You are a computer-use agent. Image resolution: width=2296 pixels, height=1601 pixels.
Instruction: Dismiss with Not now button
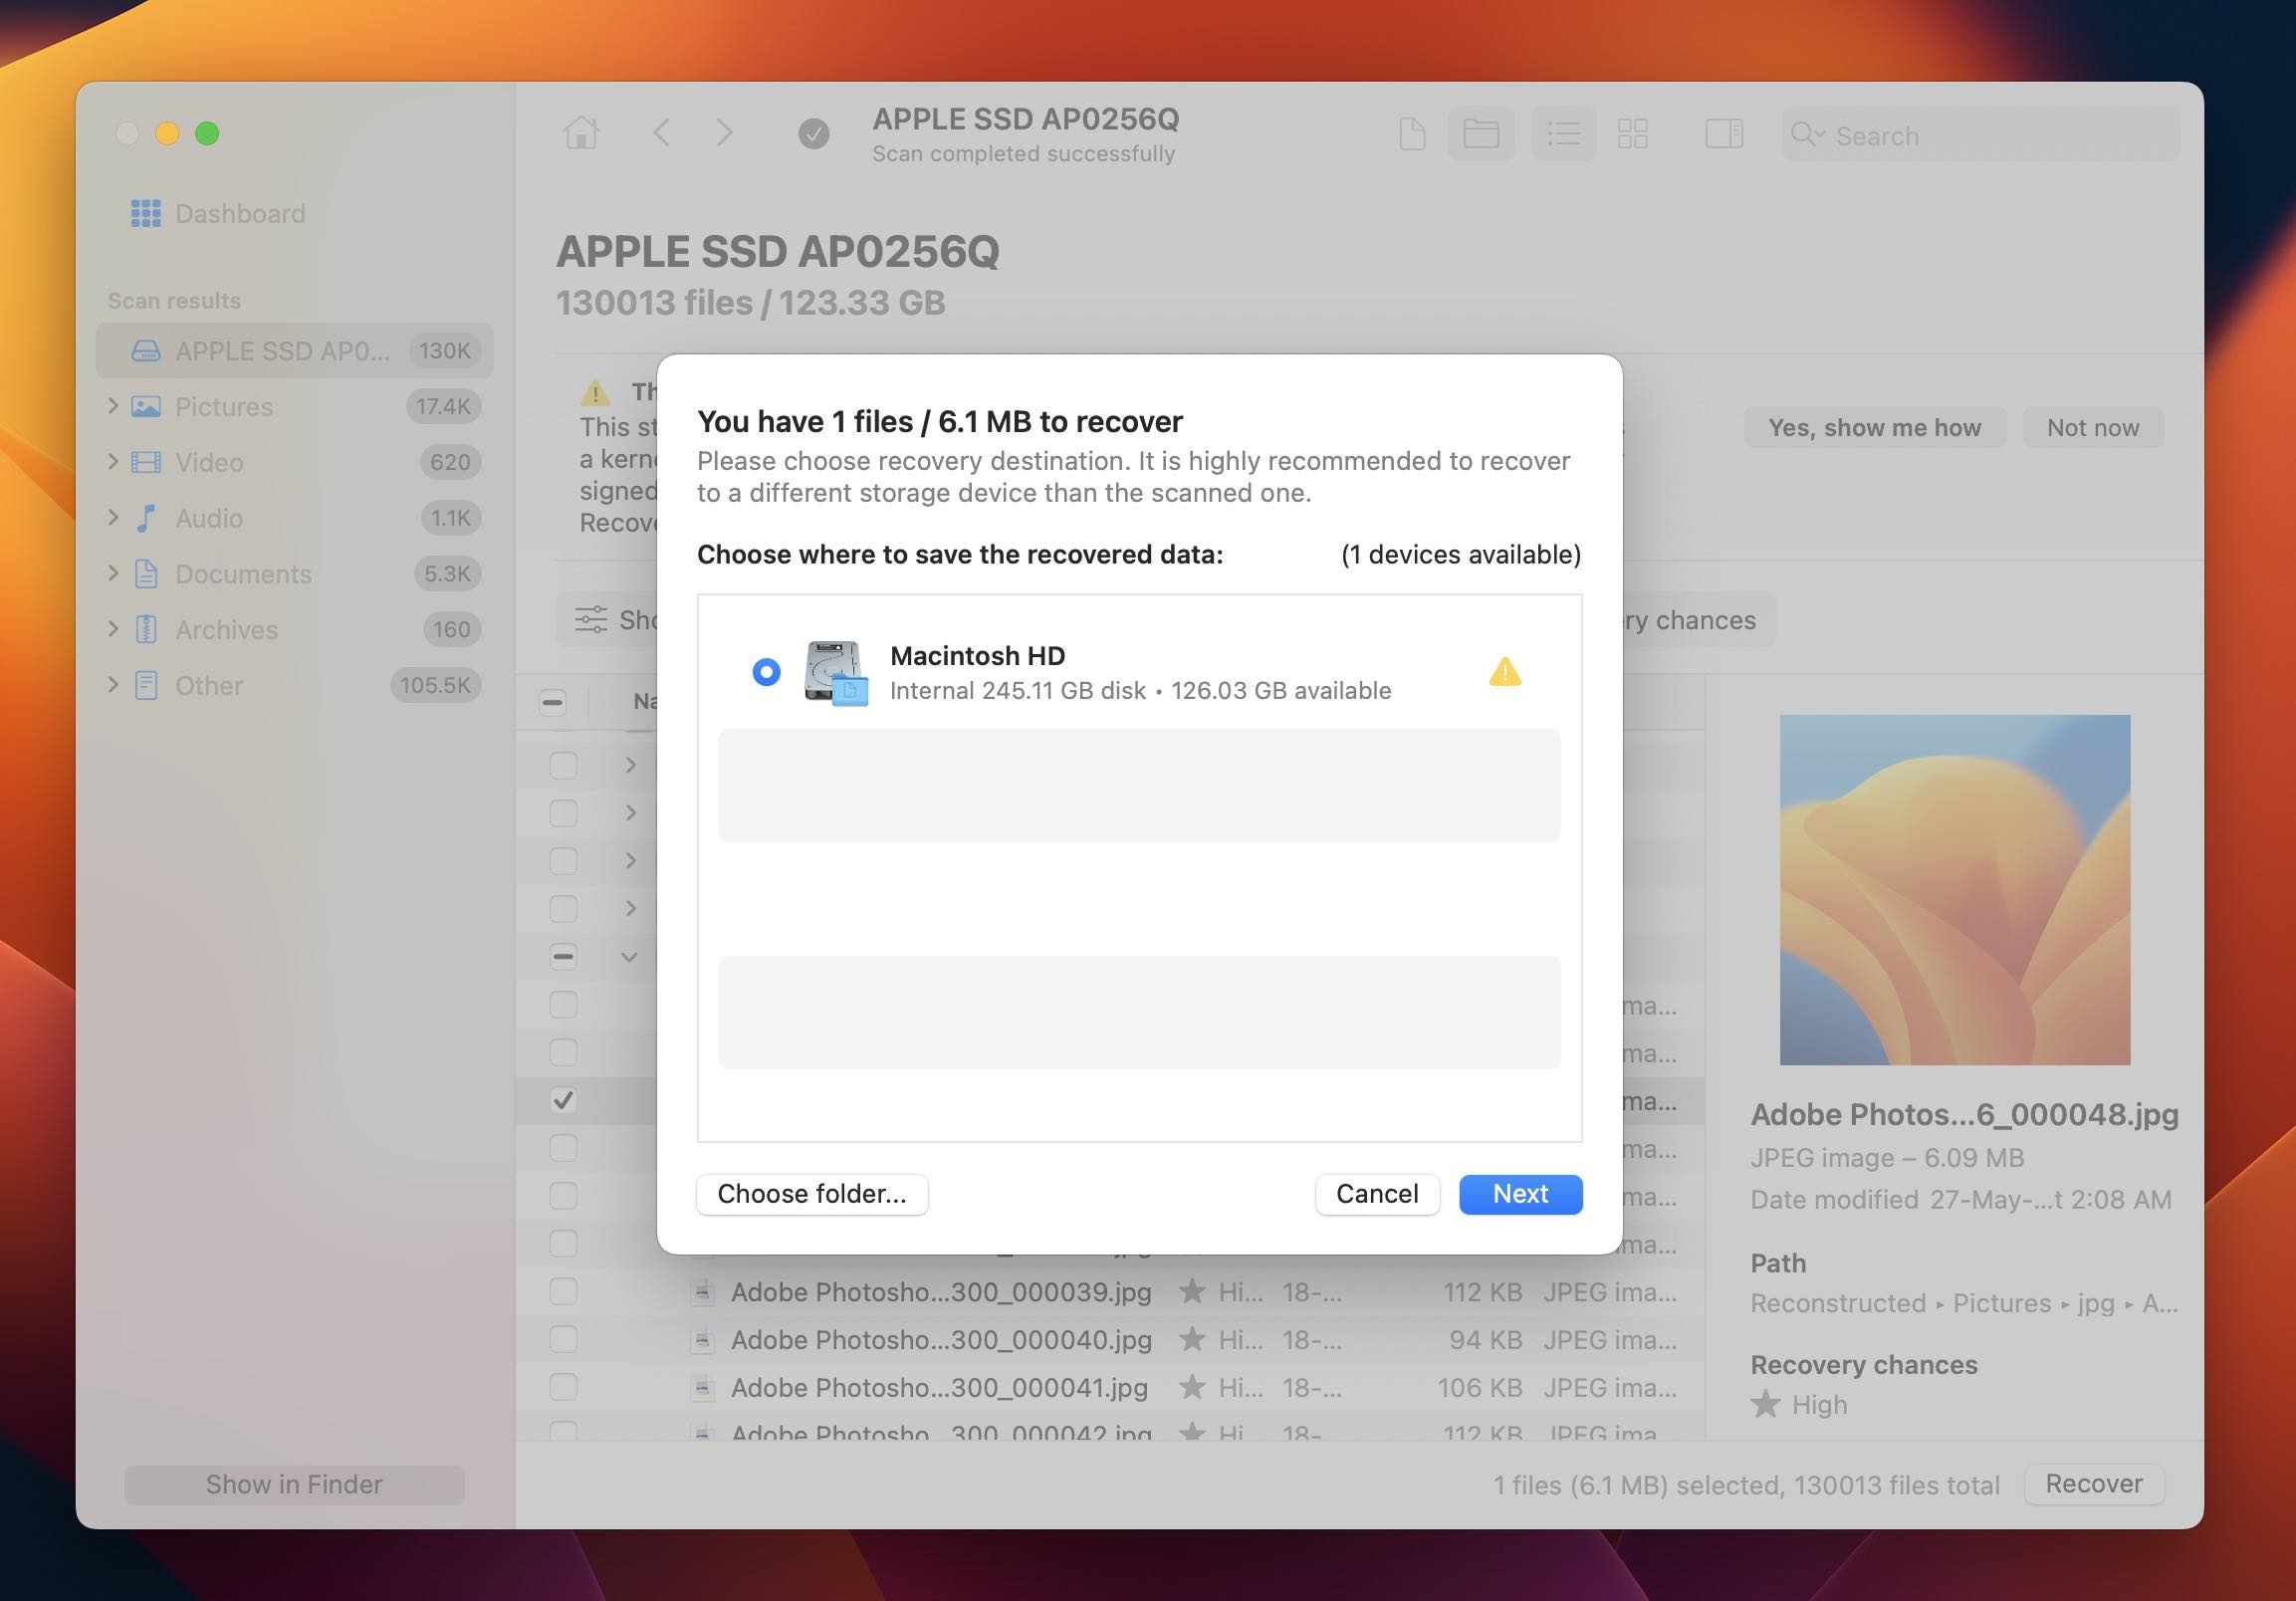click(x=2093, y=428)
